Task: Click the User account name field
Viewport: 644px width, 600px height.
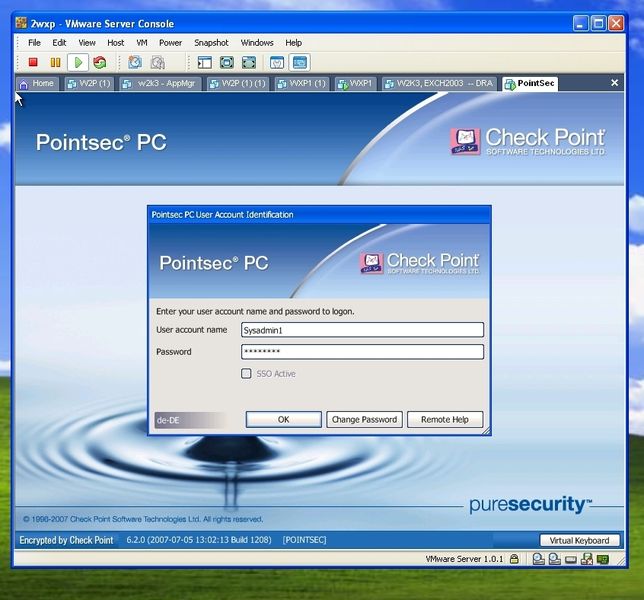Action: (x=362, y=330)
